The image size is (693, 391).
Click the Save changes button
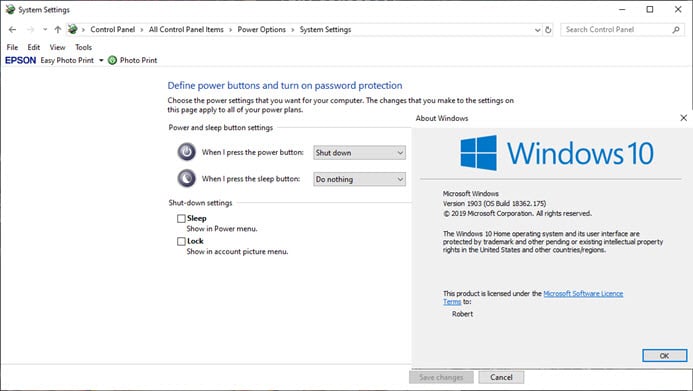[441, 377]
